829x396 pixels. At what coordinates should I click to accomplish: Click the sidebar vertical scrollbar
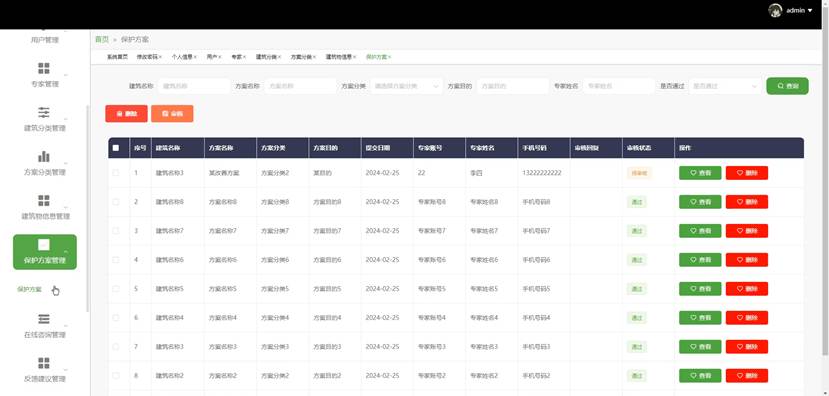[88, 209]
